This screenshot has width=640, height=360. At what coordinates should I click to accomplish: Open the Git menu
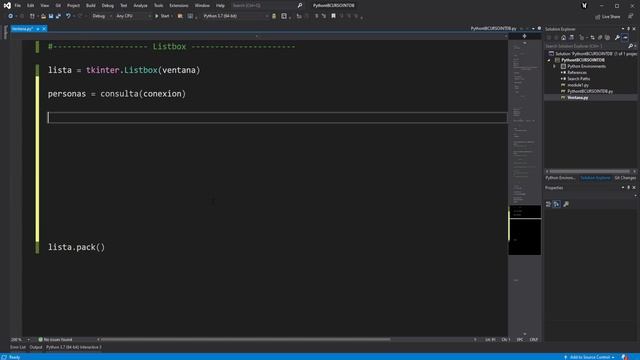point(58,6)
